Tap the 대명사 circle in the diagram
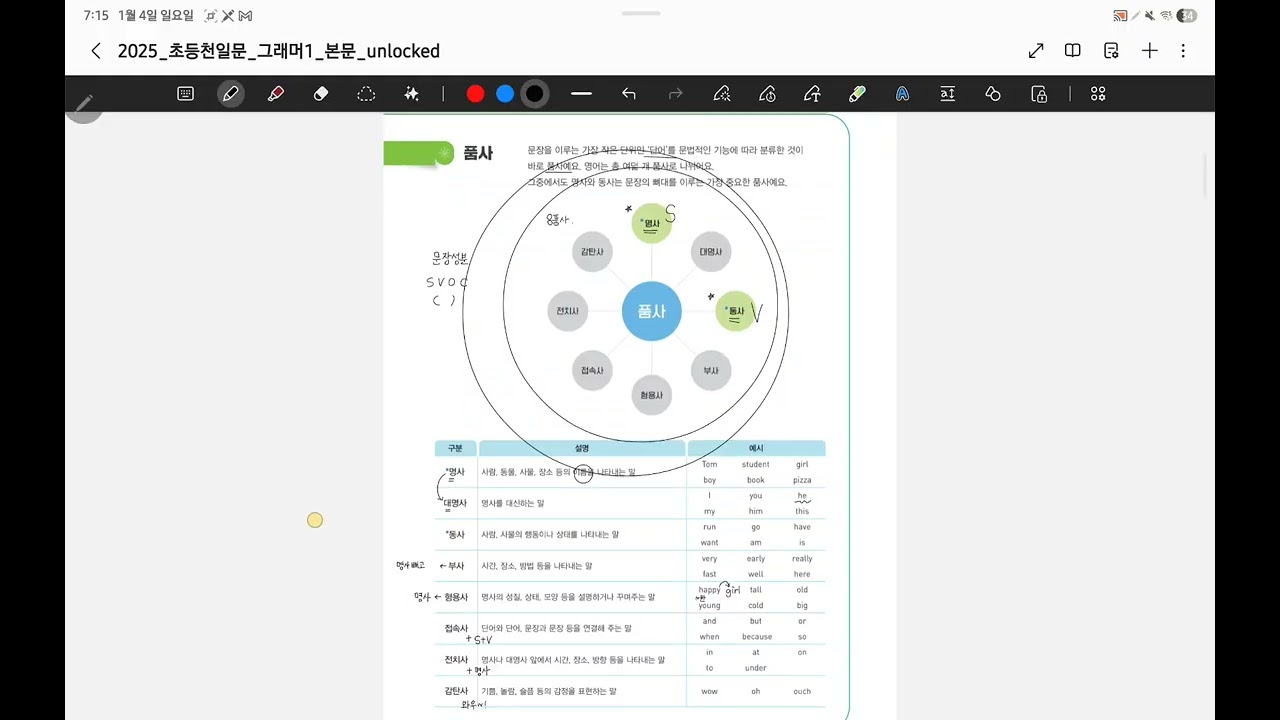The width and height of the screenshot is (1280, 720). coord(711,252)
